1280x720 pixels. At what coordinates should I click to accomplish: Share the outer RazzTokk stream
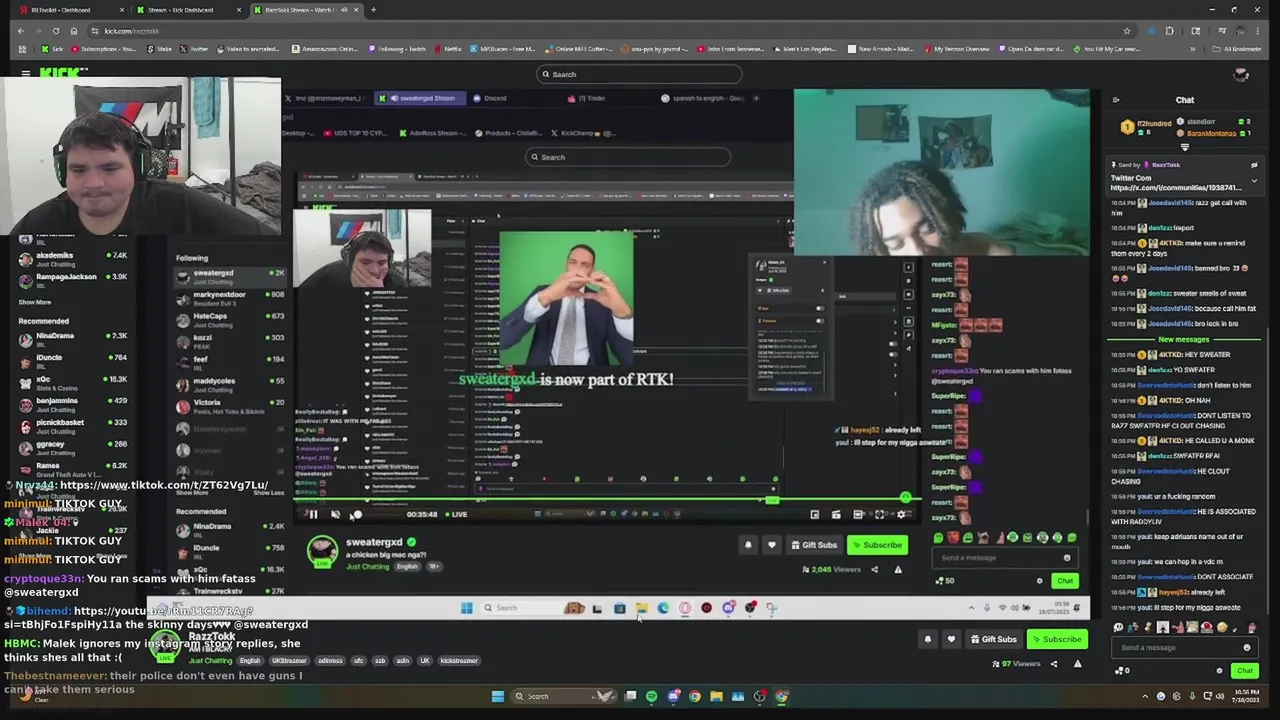[x=1053, y=663]
